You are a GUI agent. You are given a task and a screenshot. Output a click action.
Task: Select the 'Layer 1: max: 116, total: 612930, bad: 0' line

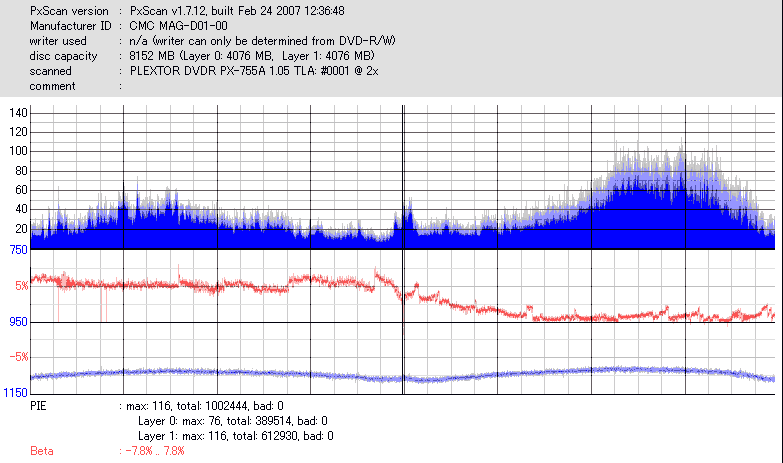[x=236, y=436]
